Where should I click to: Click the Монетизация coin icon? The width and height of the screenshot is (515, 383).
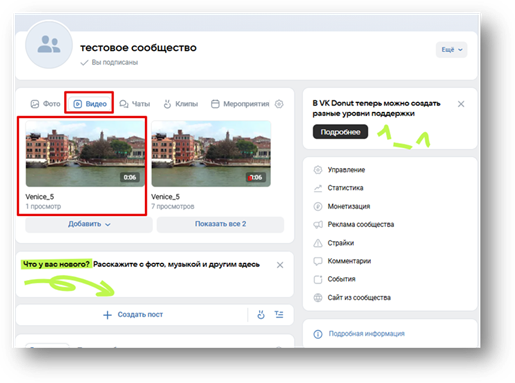pyautogui.click(x=318, y=206)
